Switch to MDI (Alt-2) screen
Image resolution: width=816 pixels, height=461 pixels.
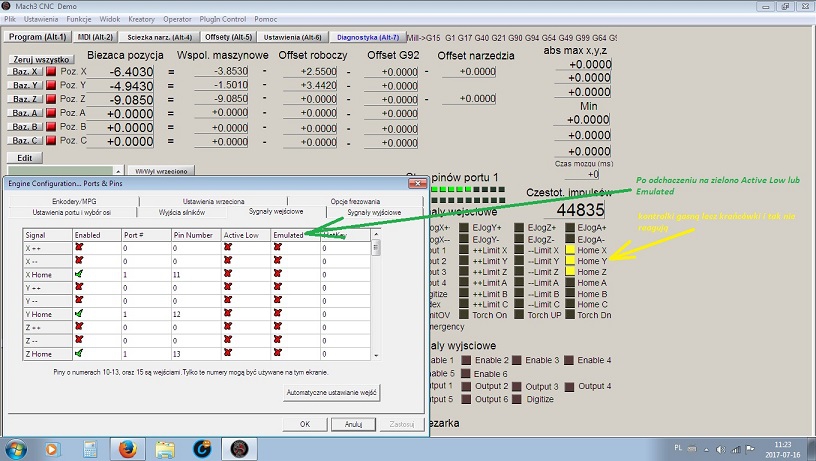95,37
